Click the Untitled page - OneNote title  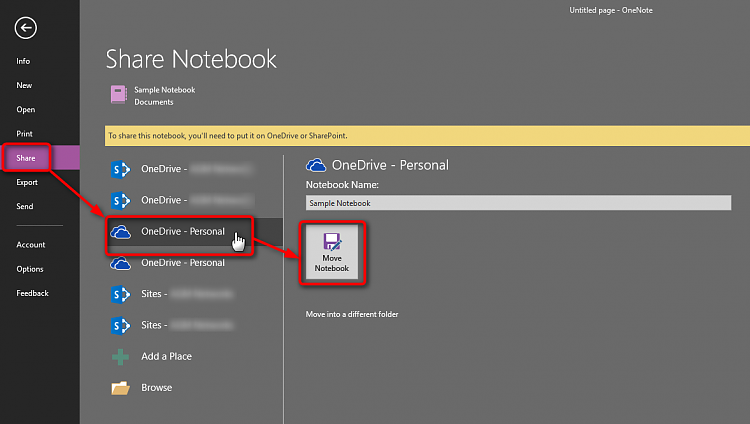tap(611, 10)
